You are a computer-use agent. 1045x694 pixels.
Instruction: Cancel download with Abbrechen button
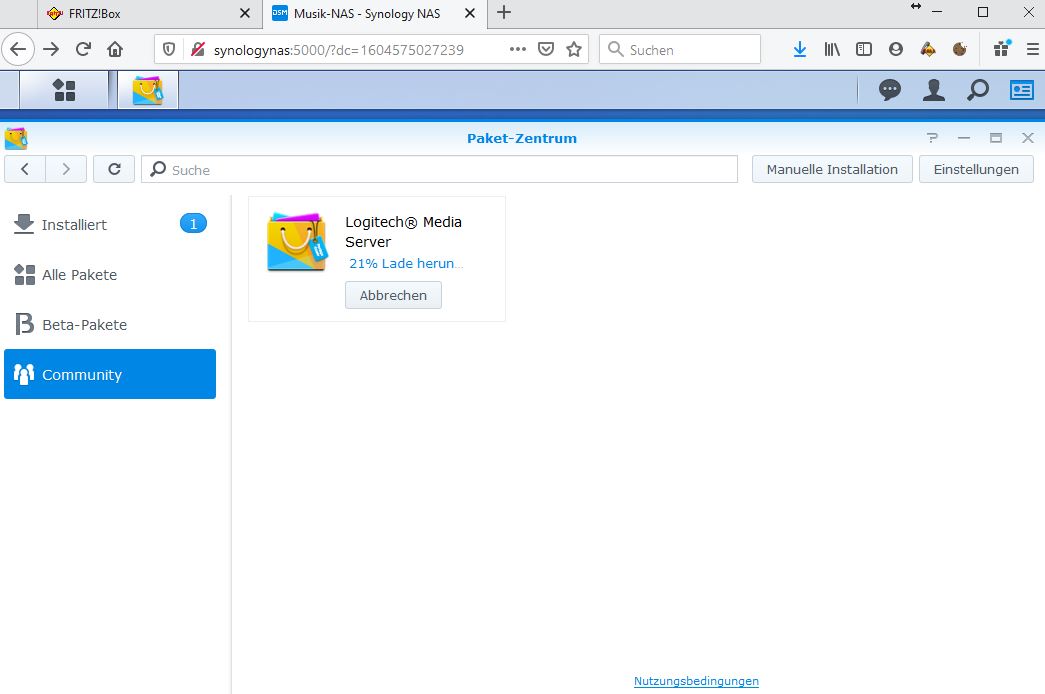[x=393, y=295]
